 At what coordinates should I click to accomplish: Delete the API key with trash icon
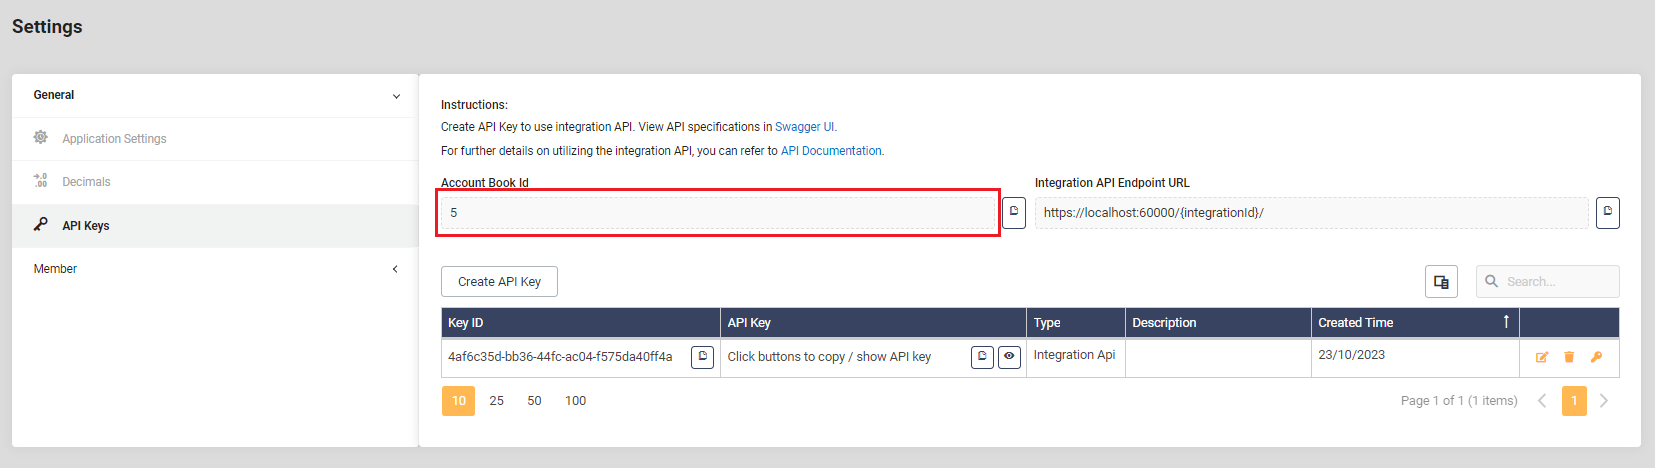click(x=1569, y=357)
